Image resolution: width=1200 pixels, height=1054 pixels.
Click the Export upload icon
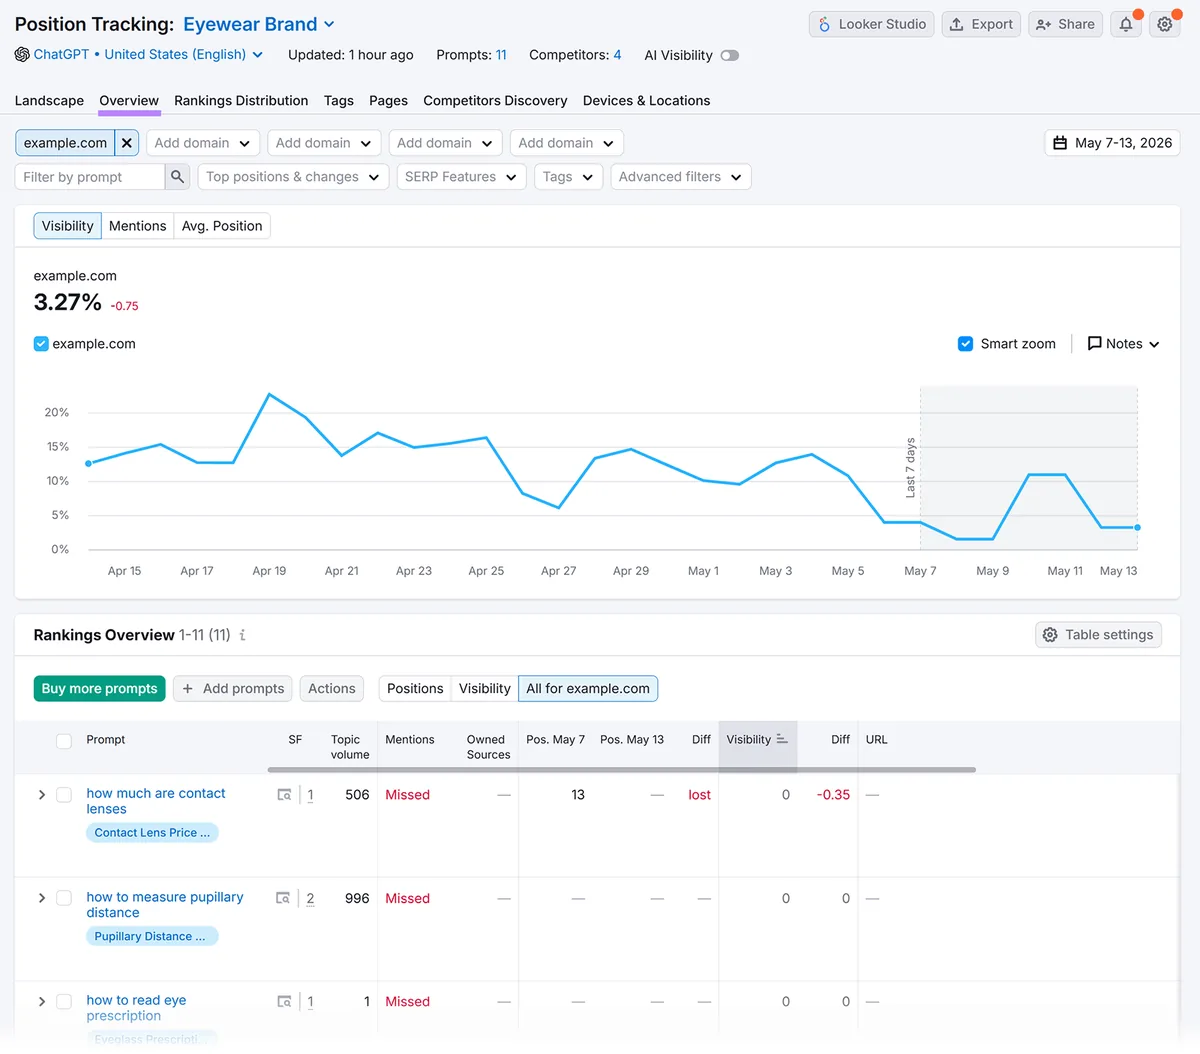click(x=957, y=24)
